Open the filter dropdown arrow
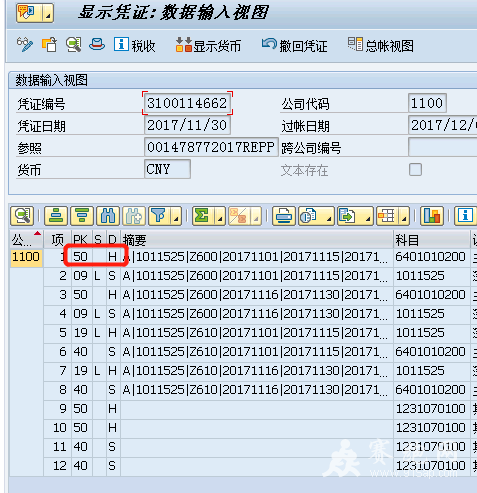 tap(176, 216)
